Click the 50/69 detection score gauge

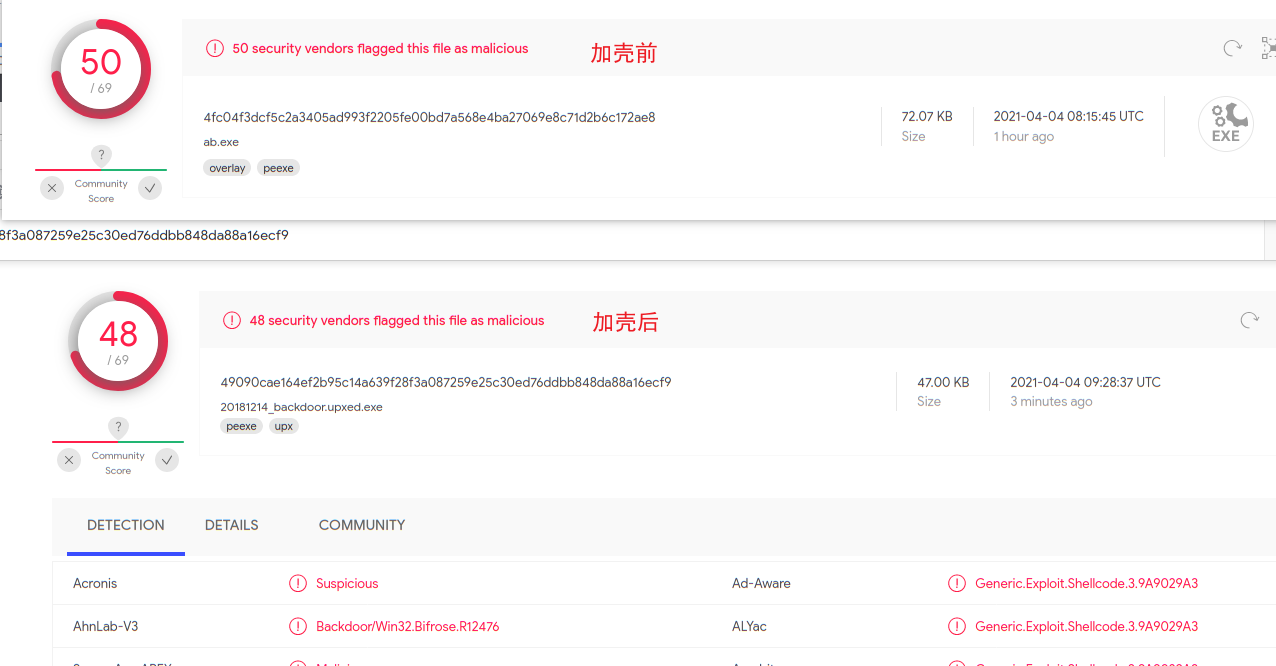click(101, 70)
